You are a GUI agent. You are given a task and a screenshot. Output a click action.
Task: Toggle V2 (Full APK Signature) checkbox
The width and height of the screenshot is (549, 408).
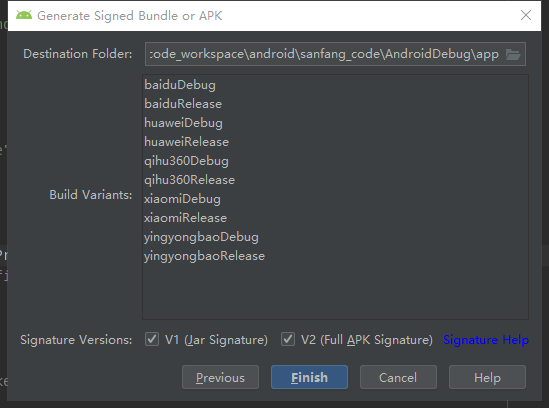(x=288, y=339)
